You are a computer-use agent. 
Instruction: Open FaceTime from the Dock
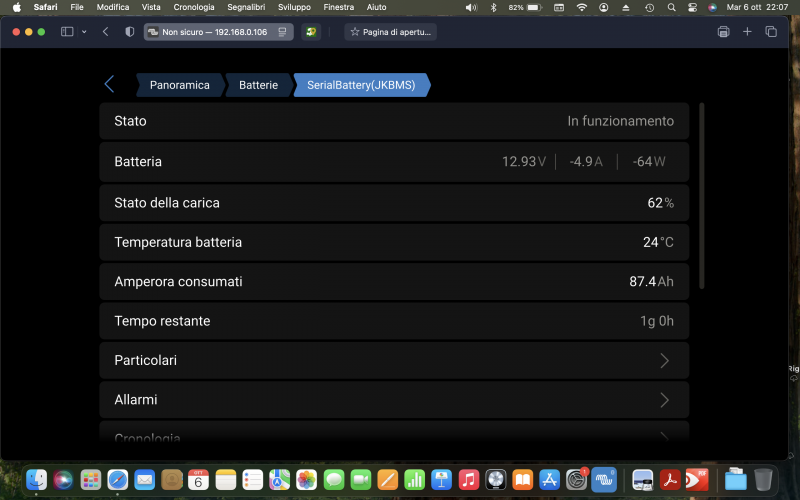(361, 480)
